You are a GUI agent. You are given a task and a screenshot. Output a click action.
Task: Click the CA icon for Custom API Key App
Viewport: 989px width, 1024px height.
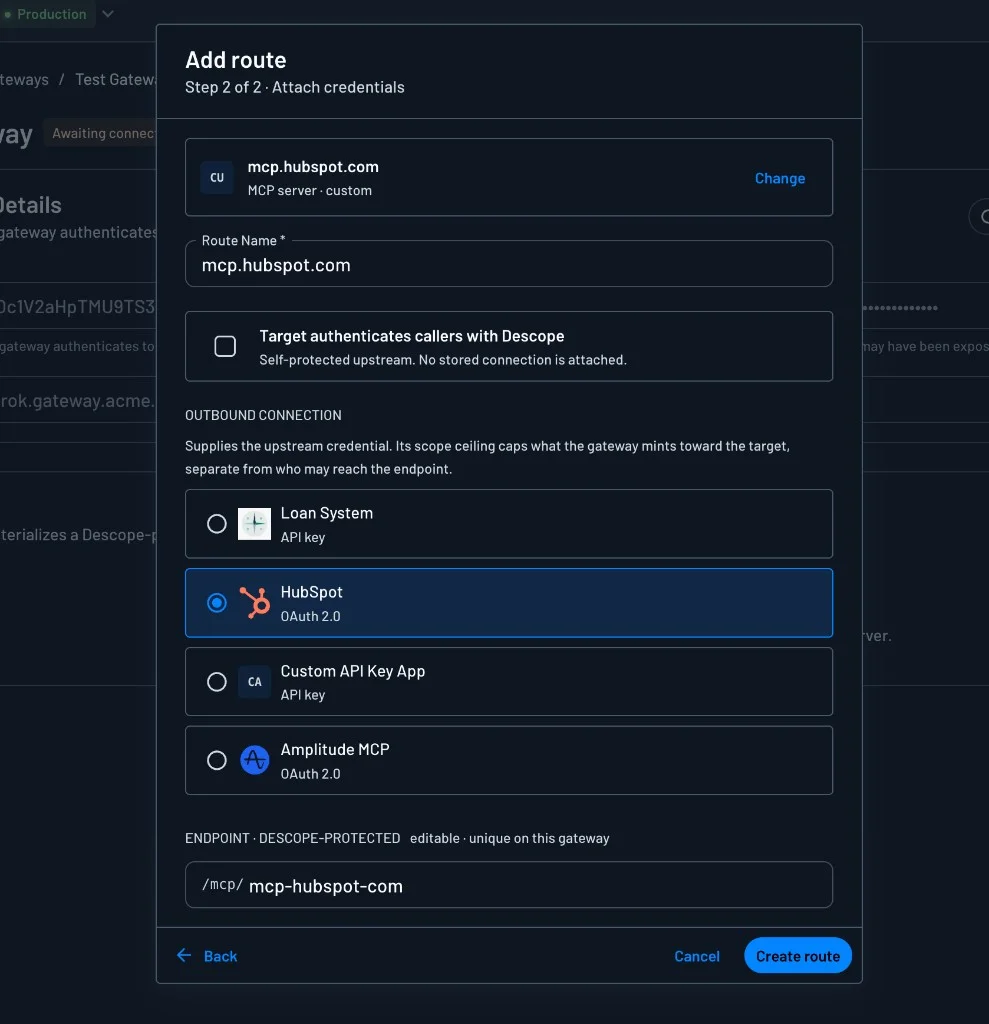[x=254, y=682]
